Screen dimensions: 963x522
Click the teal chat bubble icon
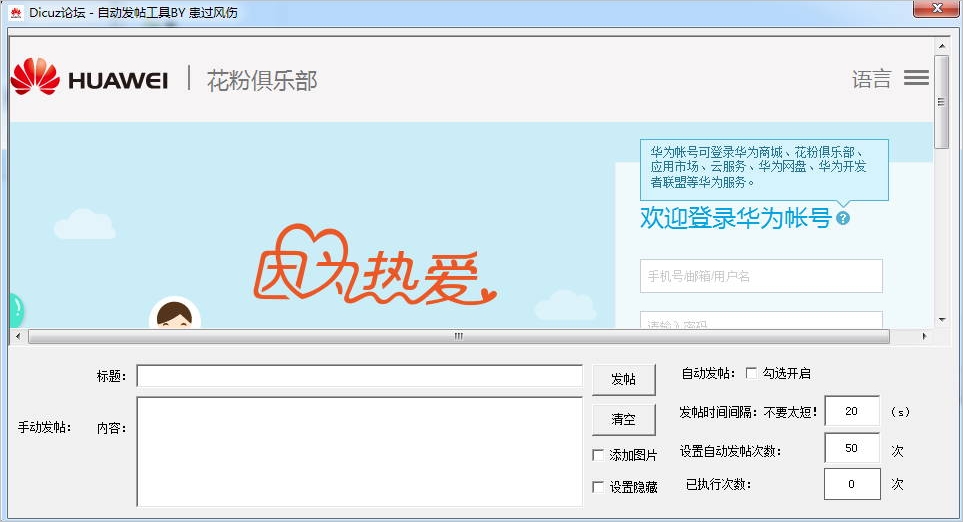16,310
